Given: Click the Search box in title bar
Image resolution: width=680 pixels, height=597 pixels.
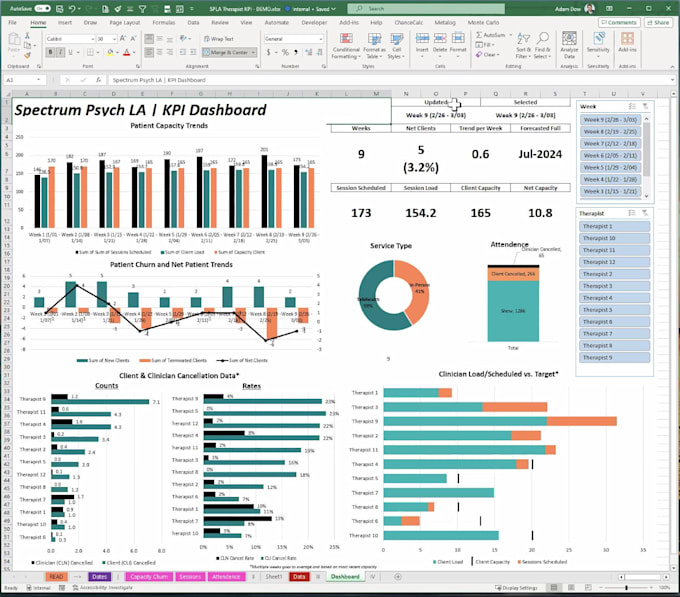Looking at the screenshot, I should pyautogui.click(x=427, y=9).
